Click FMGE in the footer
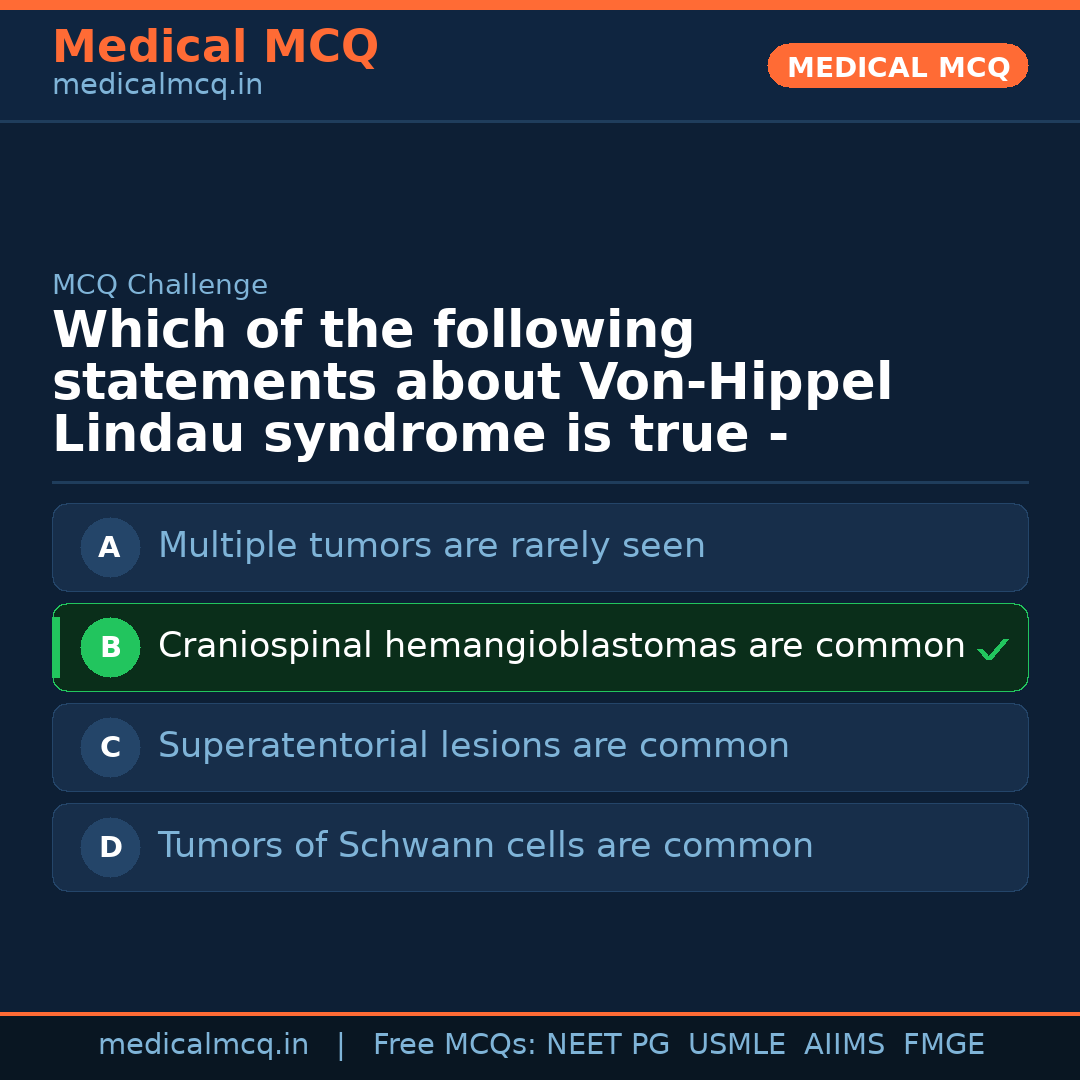 point(943,1045)
